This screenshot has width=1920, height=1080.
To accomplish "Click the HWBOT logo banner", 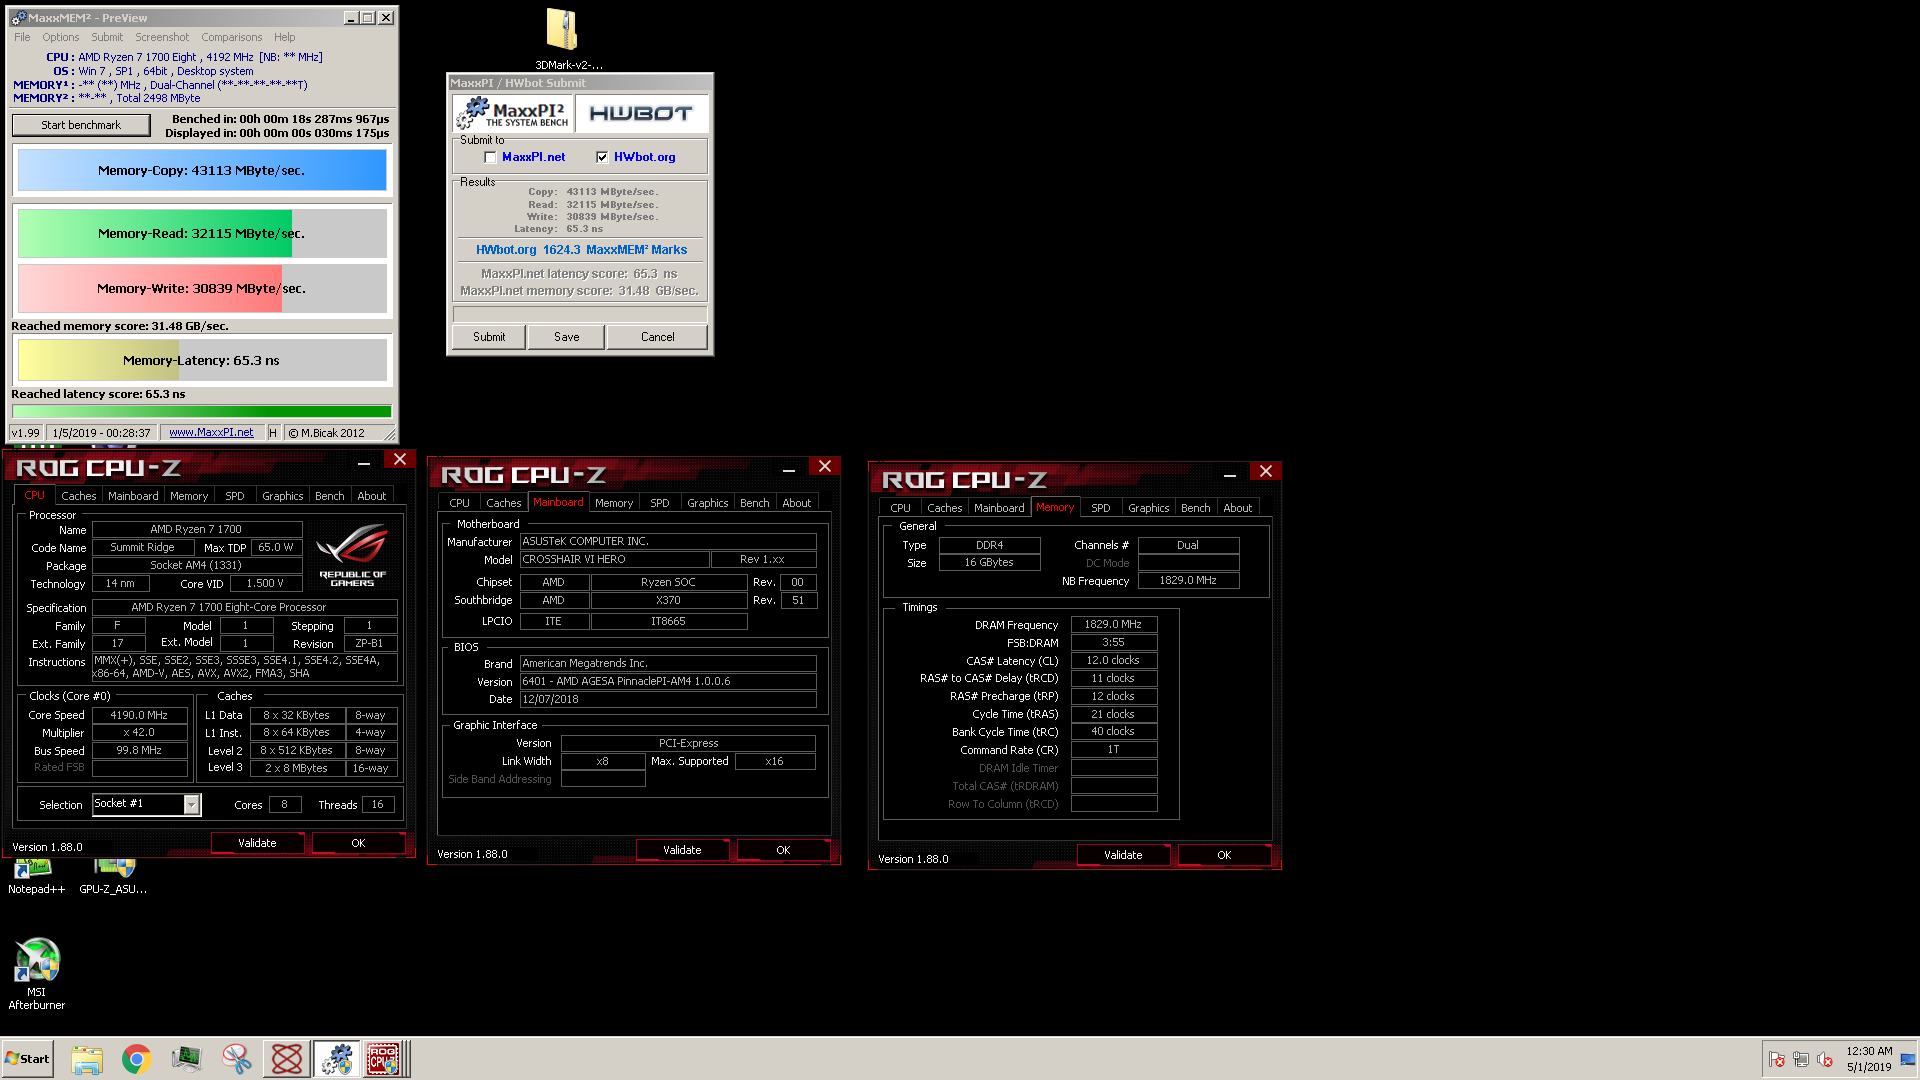I will coord(641,114).
